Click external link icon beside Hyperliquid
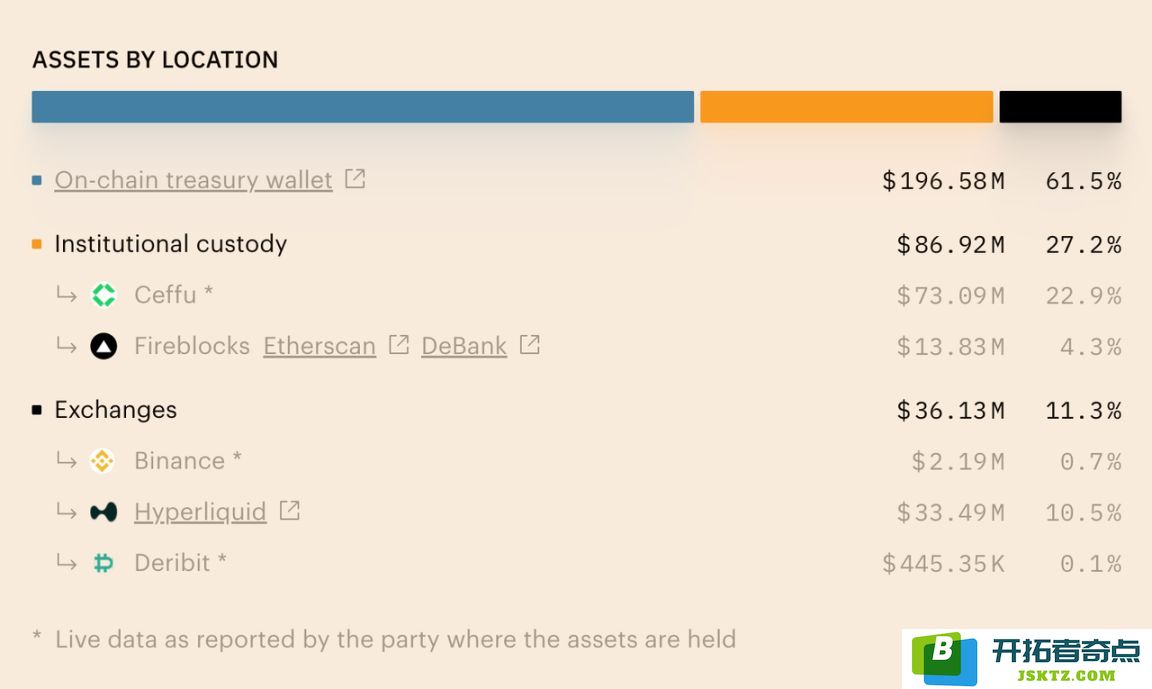1152x689 pixels. coord(290,511)
